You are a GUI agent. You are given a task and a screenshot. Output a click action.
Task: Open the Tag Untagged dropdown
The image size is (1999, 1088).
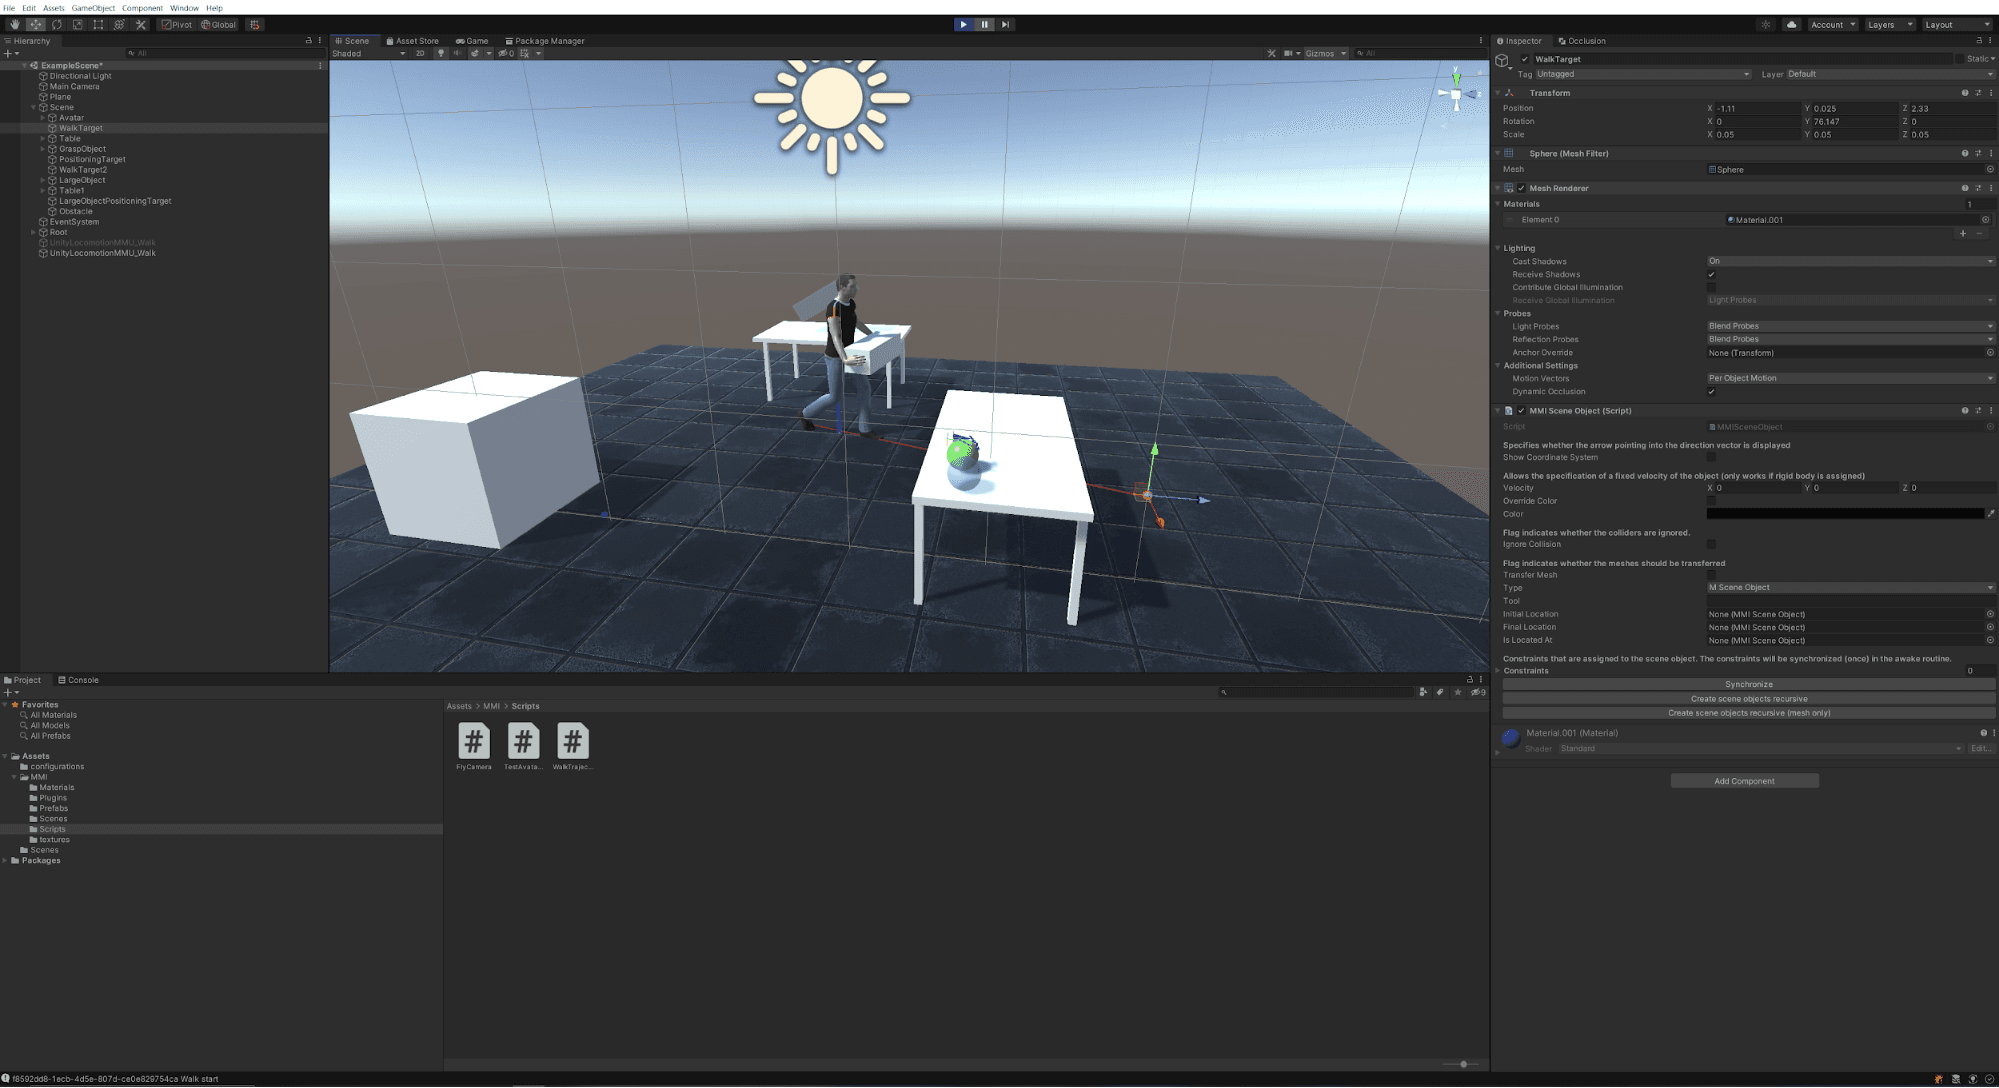(1643, 74)
